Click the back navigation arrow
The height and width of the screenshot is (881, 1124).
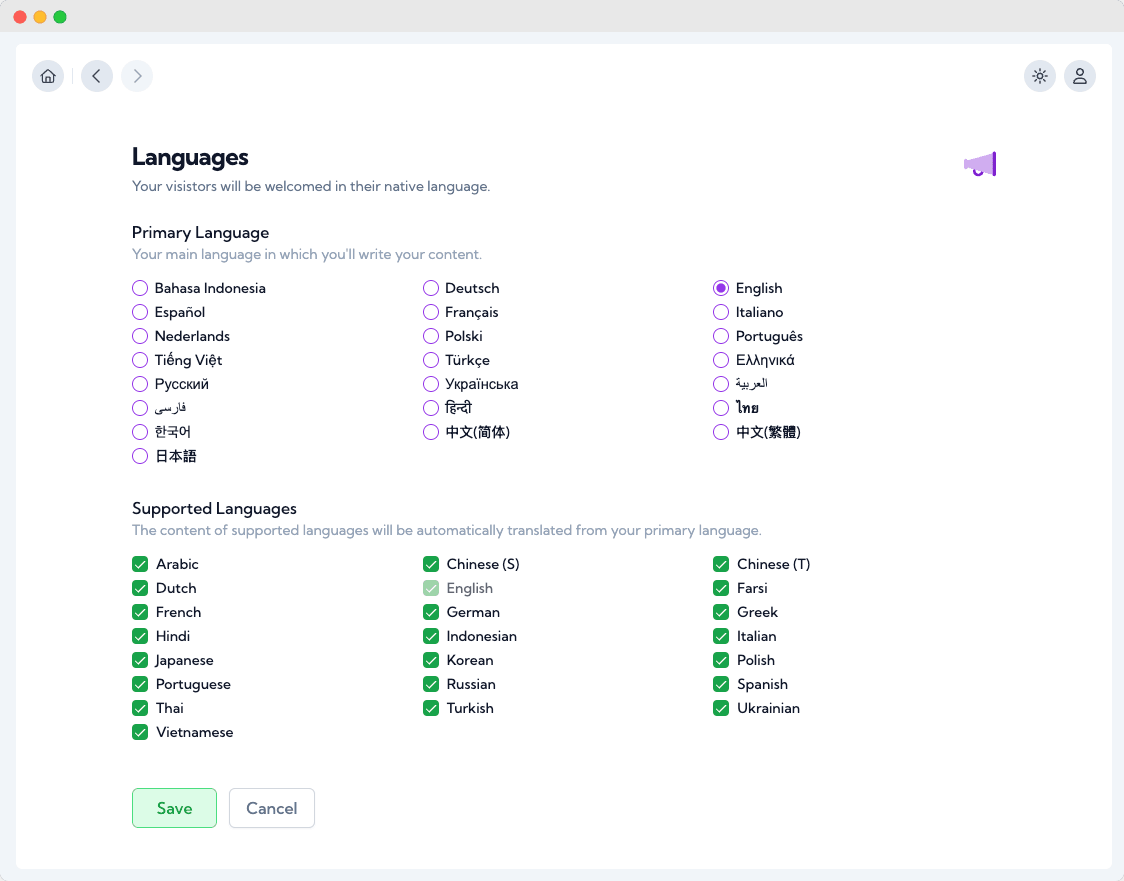tap(96, 76)
